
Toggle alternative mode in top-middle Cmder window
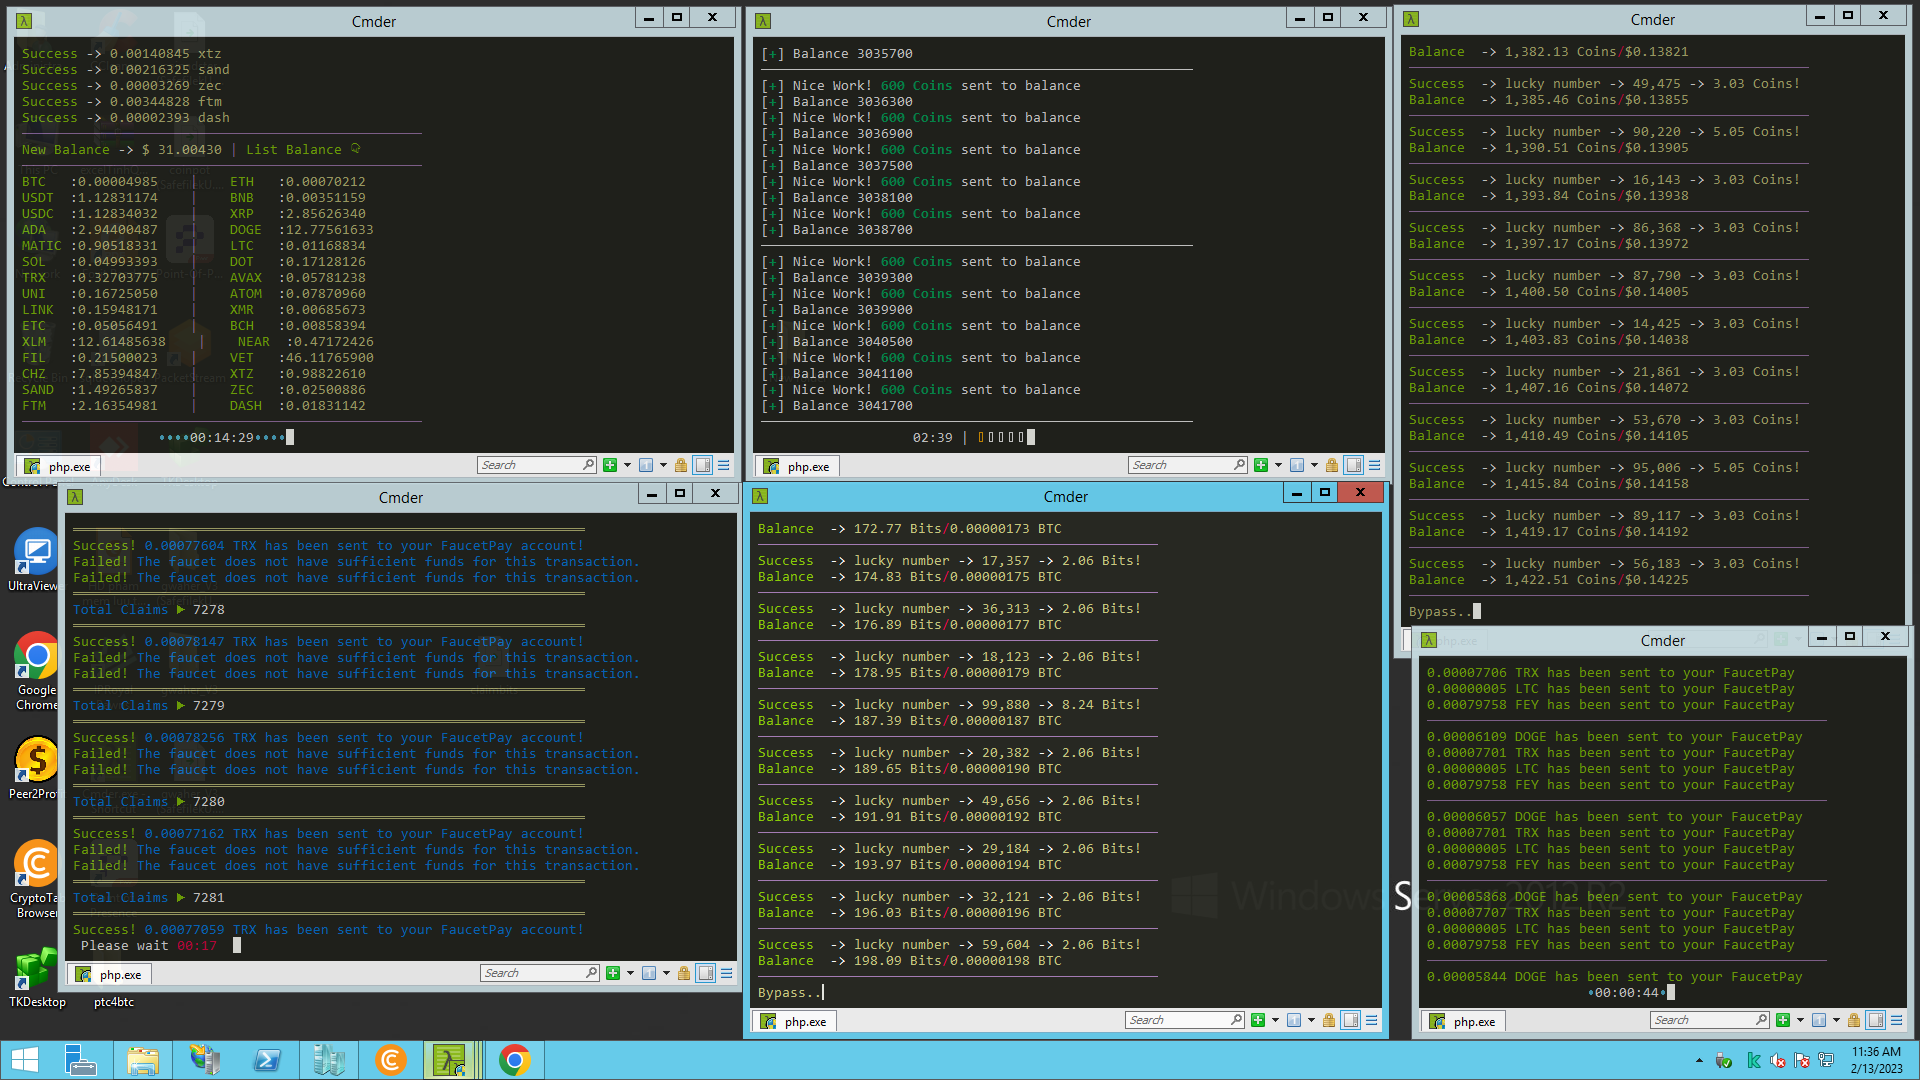[1354, 465]
